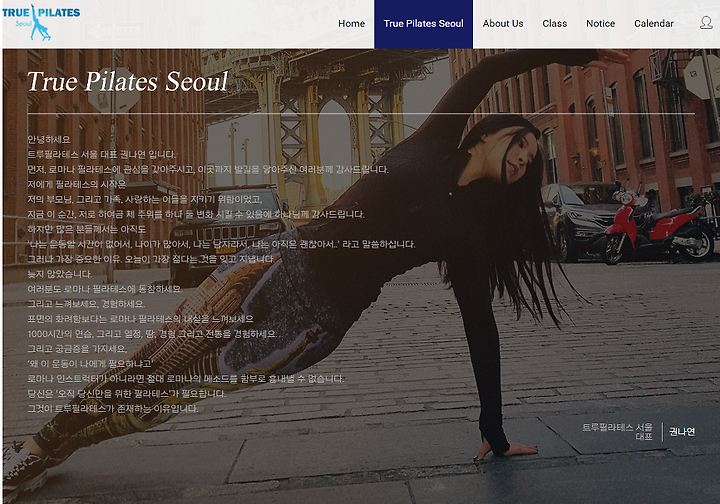
Task: Click the greeting line '안녕하세요'
Action: tap(49, 139)
